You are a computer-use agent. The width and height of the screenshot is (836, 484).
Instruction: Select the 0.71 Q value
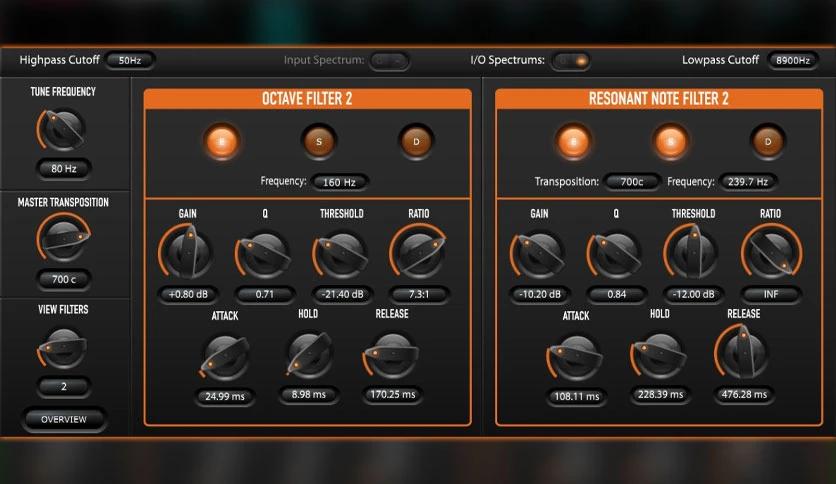point(264,294)
